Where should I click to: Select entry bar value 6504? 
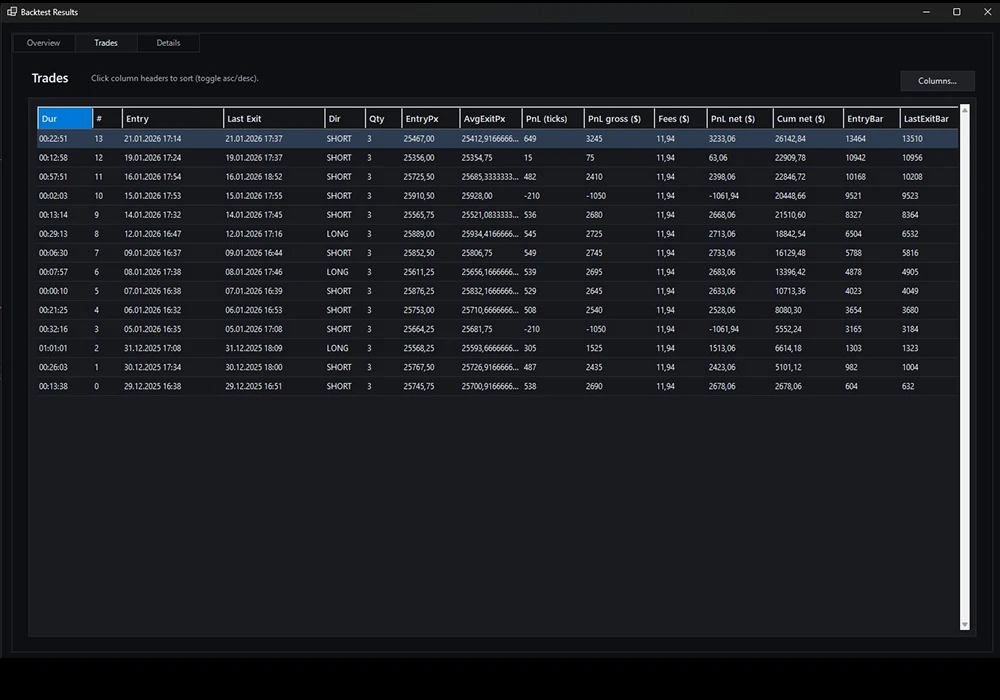pyautogui.click(x=853, y=234)
